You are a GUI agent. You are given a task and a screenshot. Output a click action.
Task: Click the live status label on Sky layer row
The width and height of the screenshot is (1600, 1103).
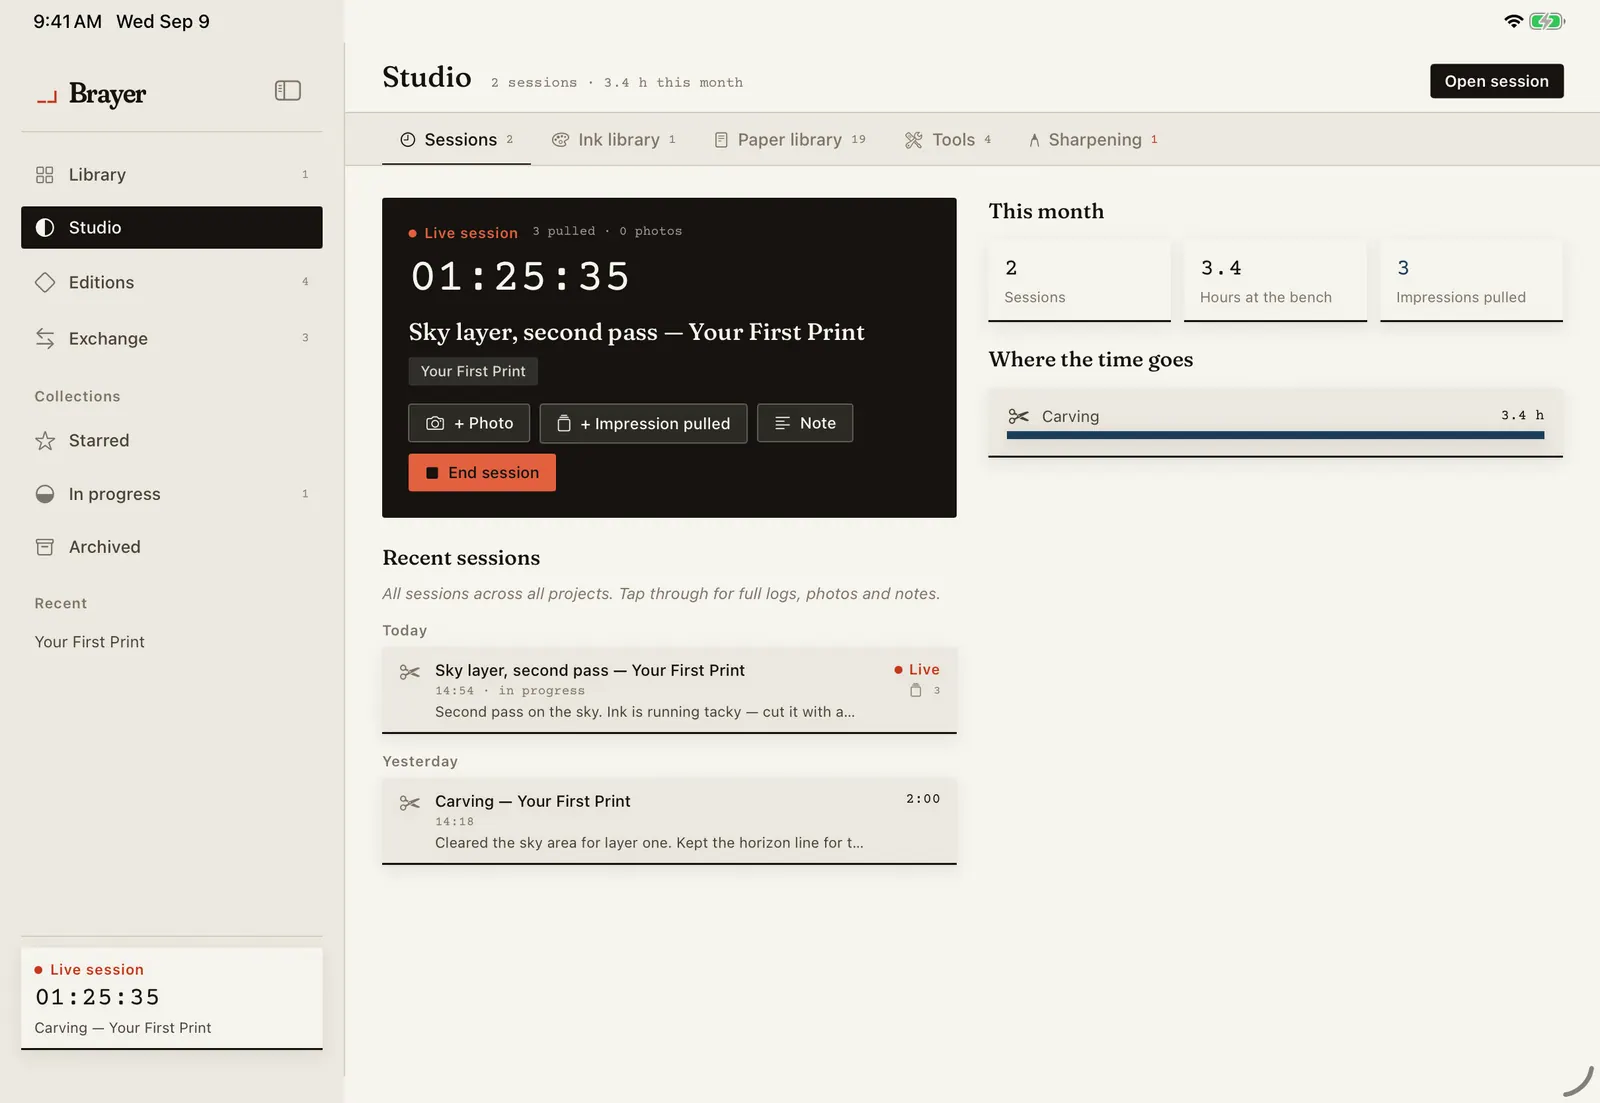(917, 670)
